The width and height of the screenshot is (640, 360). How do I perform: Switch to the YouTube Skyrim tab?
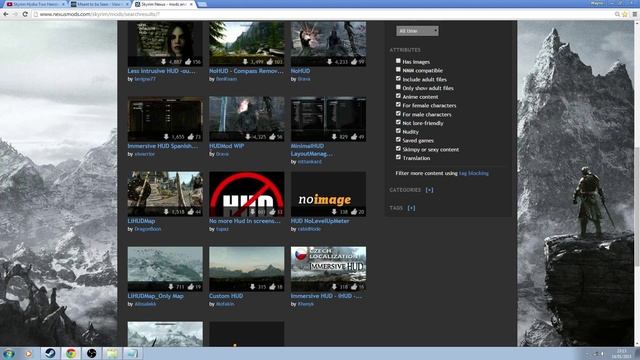35,4
